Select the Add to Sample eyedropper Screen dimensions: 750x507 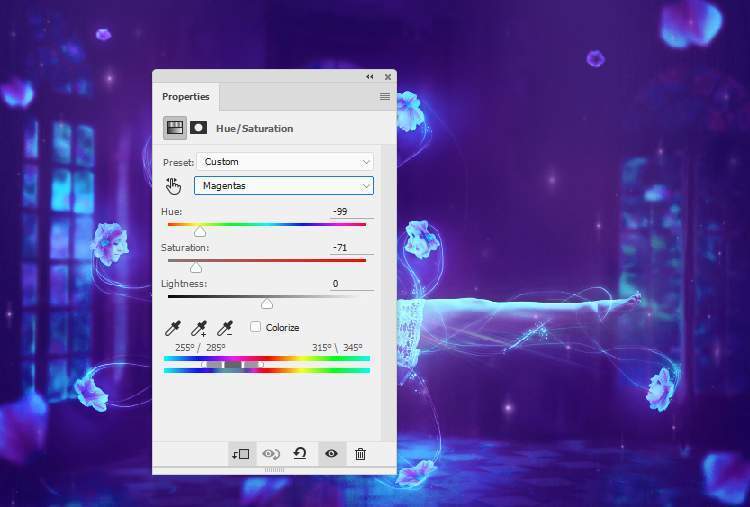tap(199, 328)
